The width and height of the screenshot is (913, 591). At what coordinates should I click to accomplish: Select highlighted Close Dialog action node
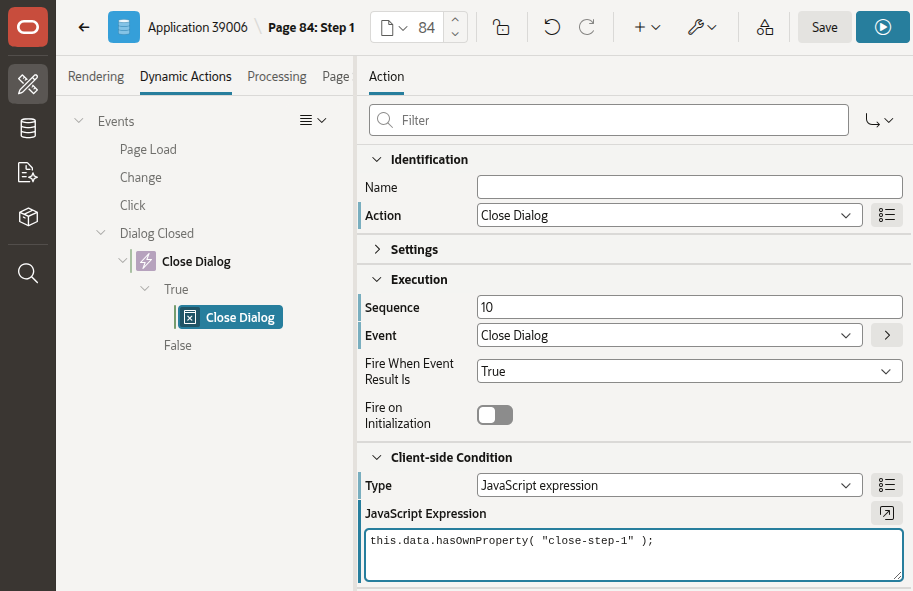pyautogui.click(x=231, y=317)
